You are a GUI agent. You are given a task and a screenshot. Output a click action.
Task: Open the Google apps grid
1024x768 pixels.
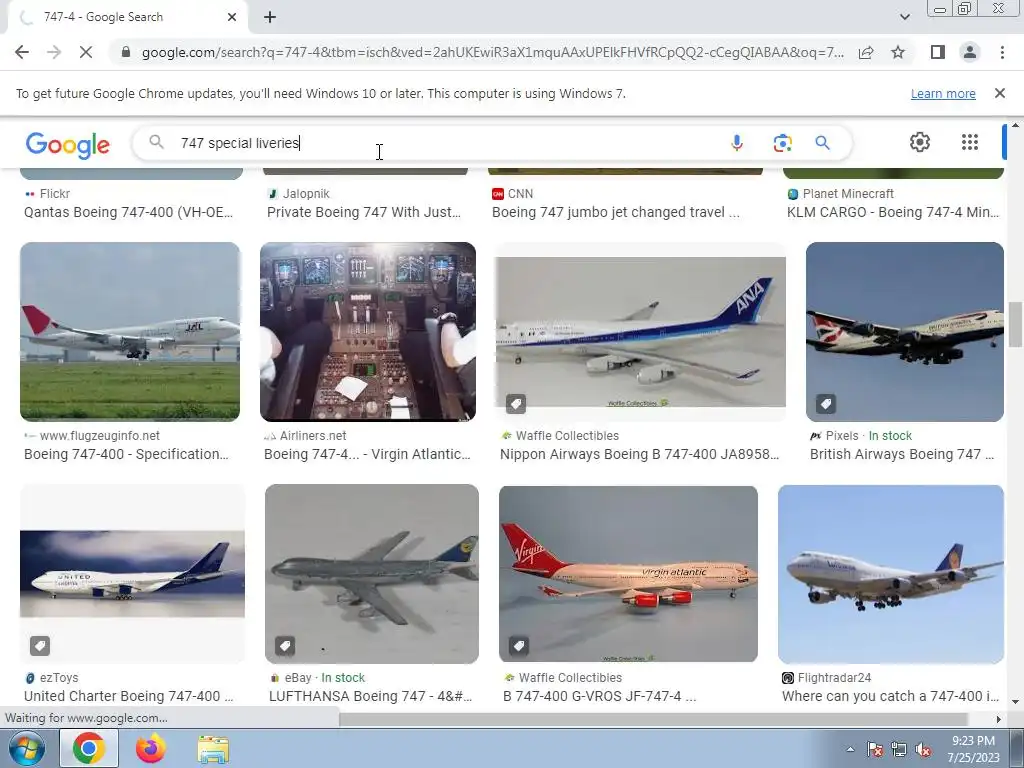click(970, 142)
